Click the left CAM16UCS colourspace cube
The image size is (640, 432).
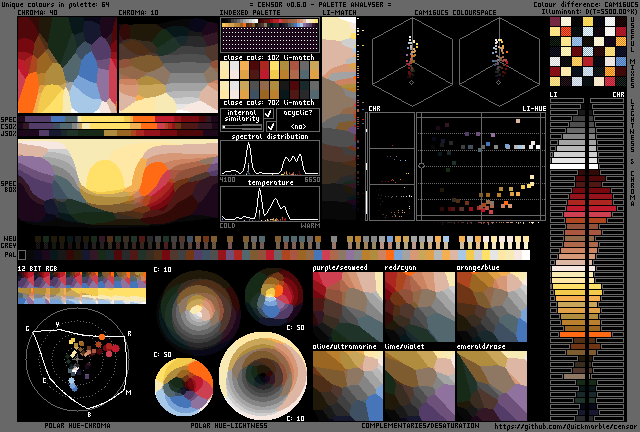pyautogui.click(x=412, y=60)
